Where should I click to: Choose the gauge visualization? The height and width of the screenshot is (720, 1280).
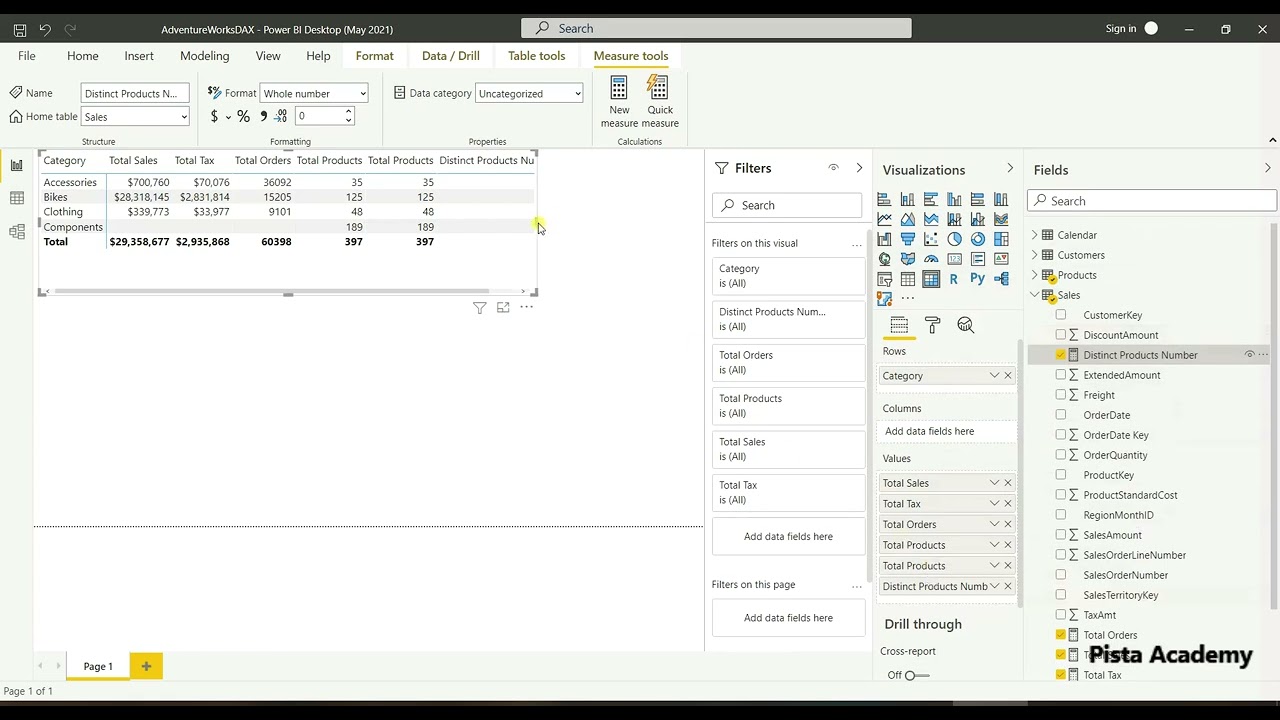[931, 259]
